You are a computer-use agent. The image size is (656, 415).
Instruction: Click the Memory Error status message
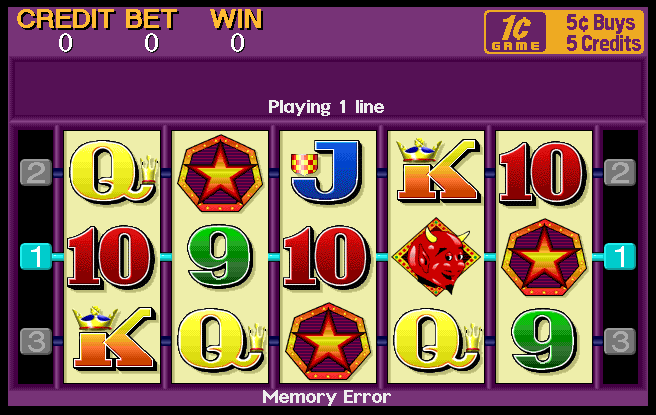[x=326, y=397]
